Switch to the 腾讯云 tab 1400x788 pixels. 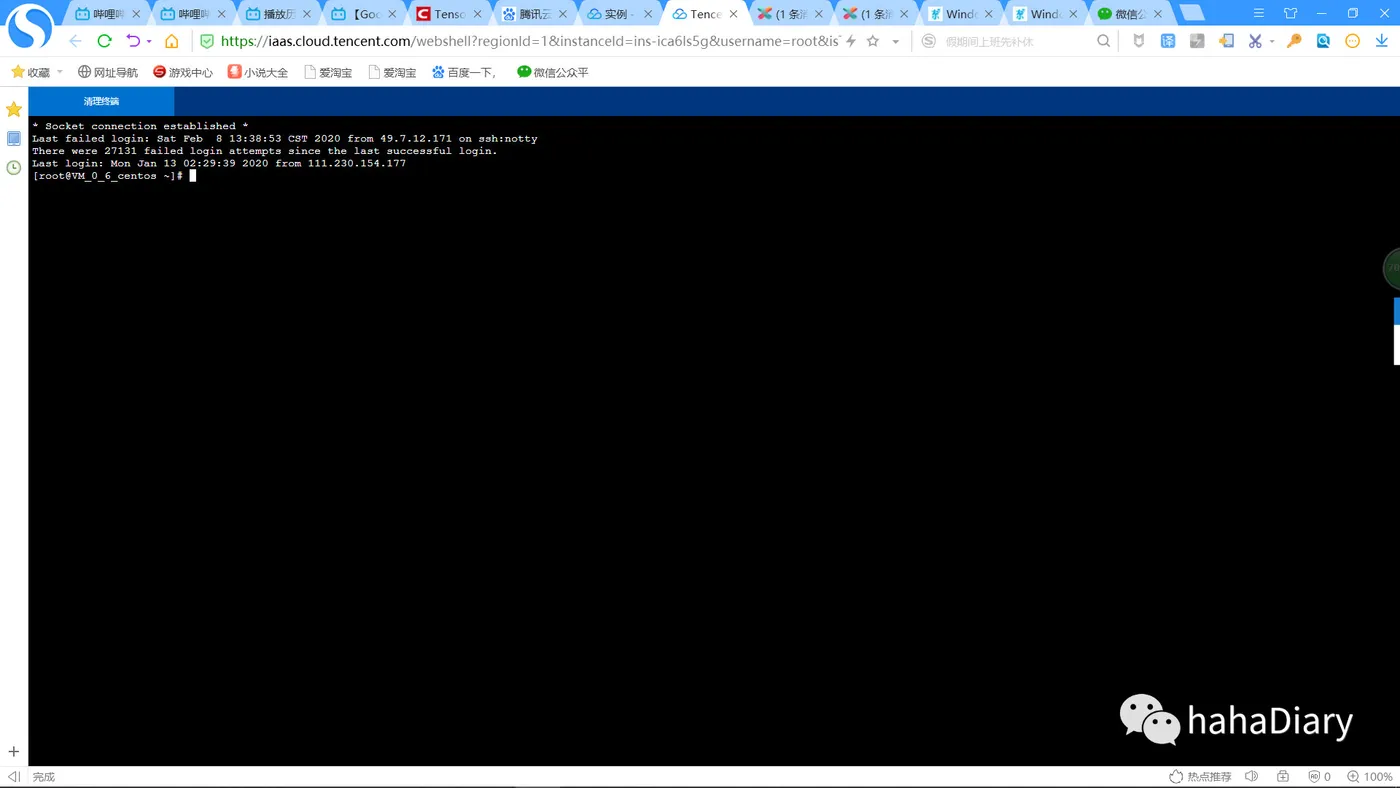[533, 14]
